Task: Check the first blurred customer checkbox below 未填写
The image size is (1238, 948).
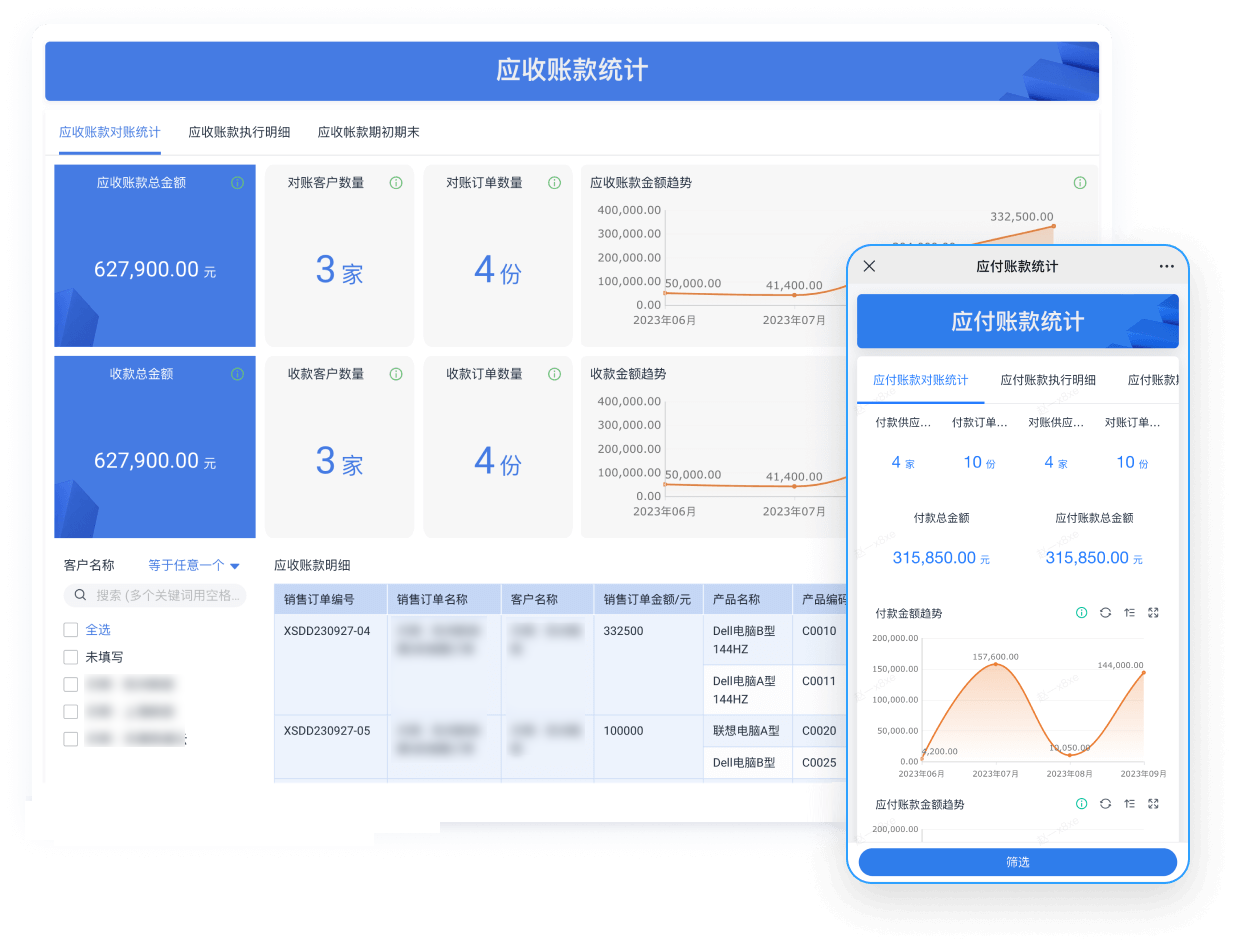Action: coord(70,685)
